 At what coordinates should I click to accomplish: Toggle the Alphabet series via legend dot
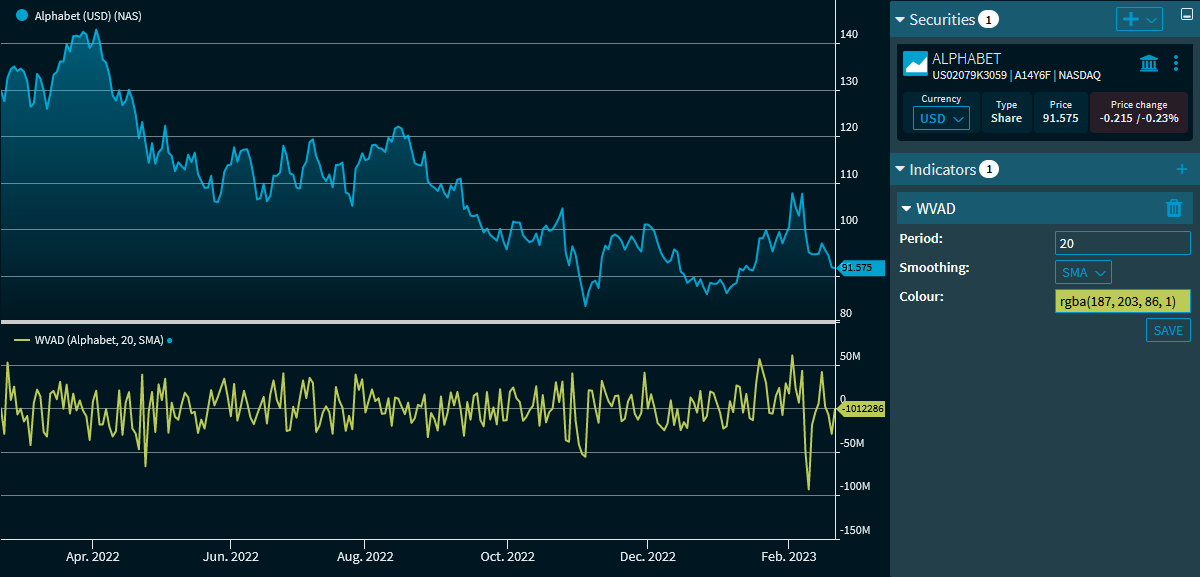point(22,16)
